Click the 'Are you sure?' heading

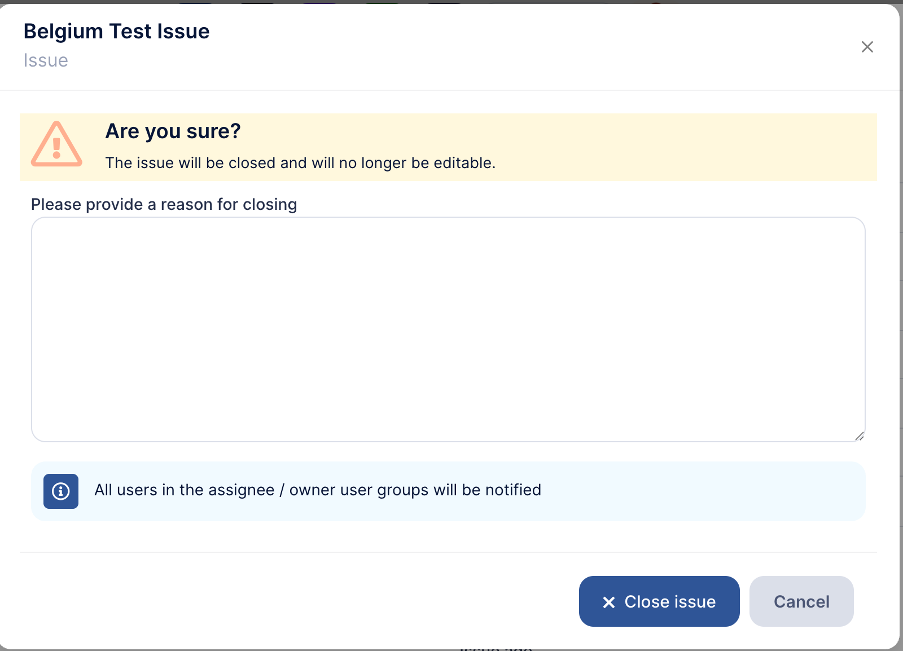tap(173, 131)
